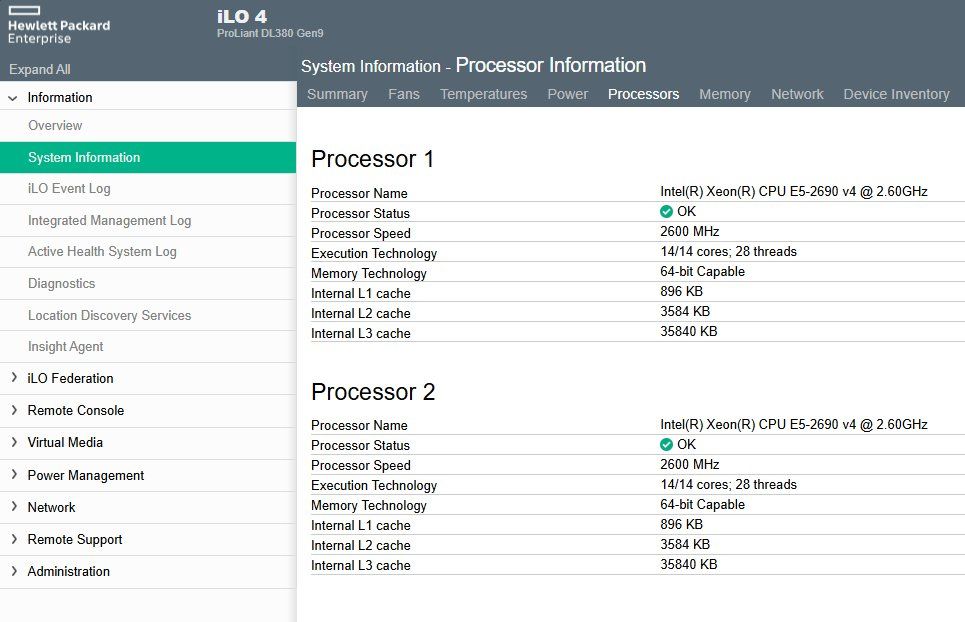Viewport: 965px width, 622px height.
Task: Select System Information in the sidebar
Action: (x=148, y=157)
